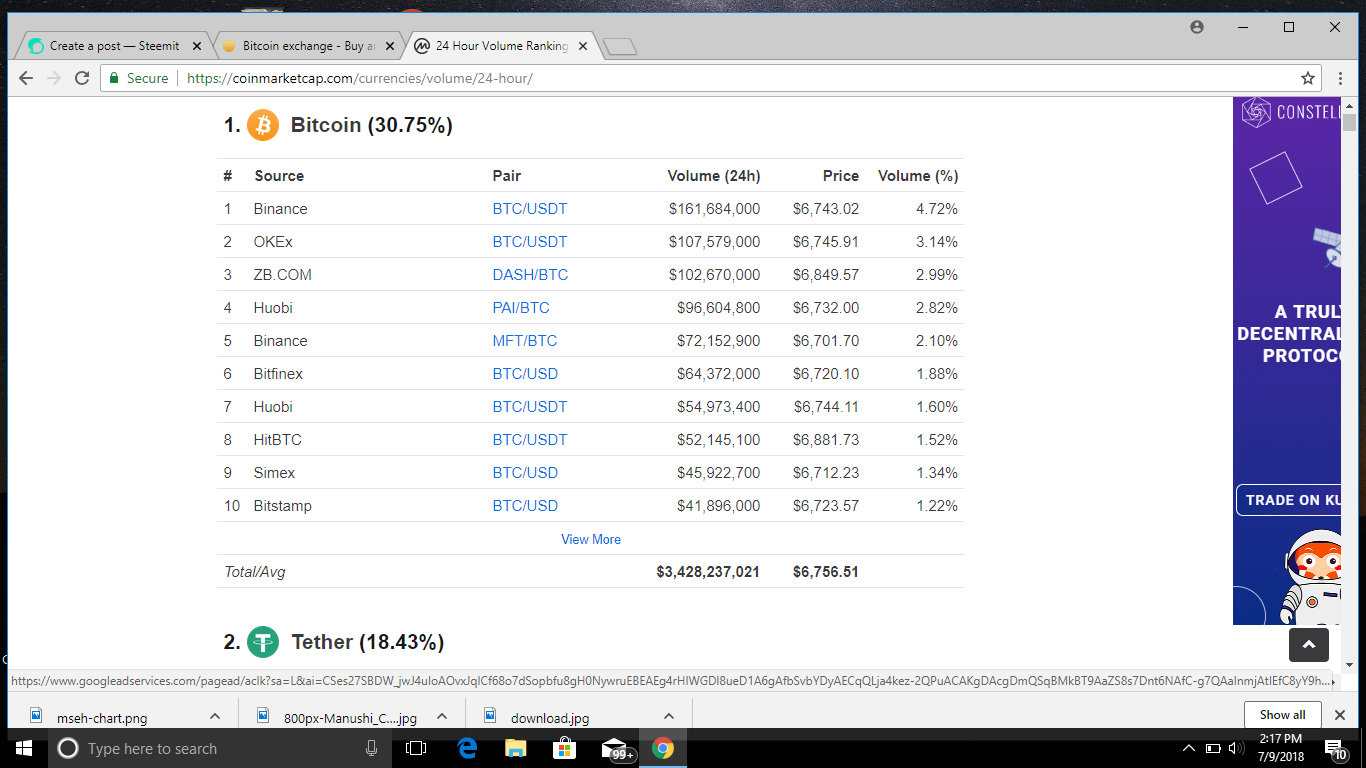Open OKEx BTC/USDT pair link
Viewport: 1366px width, 768px height.
[x=530, y=242]
